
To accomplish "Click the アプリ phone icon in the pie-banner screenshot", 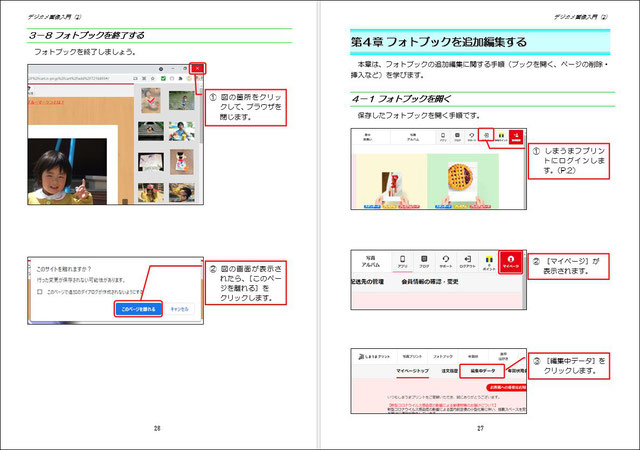I will click(443, 136).
